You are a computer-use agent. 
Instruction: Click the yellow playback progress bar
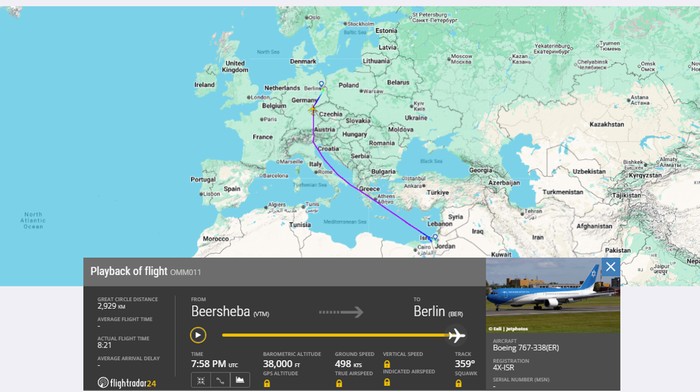[336, 335]
